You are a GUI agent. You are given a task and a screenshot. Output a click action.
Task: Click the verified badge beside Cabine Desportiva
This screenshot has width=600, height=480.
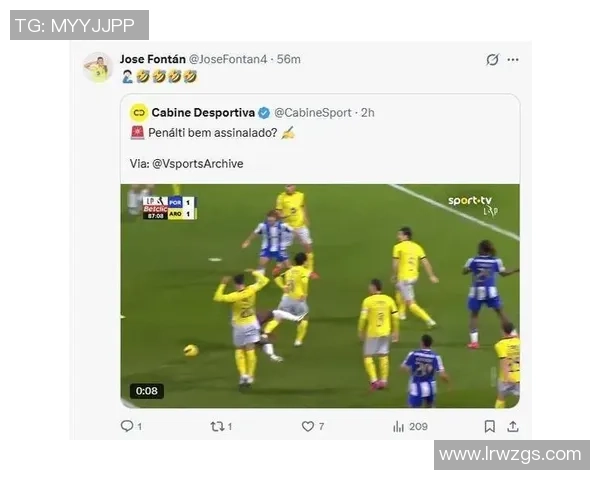264,113
